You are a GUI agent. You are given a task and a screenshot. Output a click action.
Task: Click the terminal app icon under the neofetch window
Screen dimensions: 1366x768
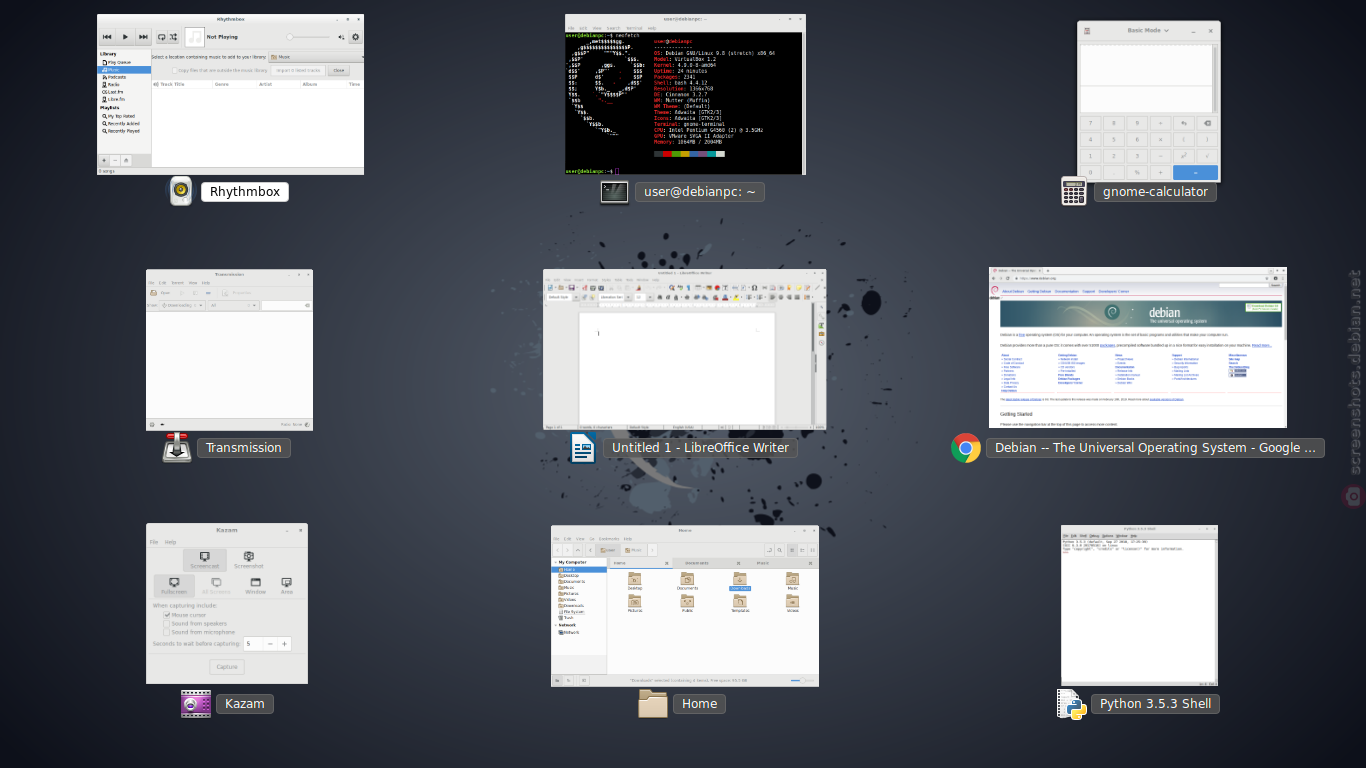click(x=614, y=192)
